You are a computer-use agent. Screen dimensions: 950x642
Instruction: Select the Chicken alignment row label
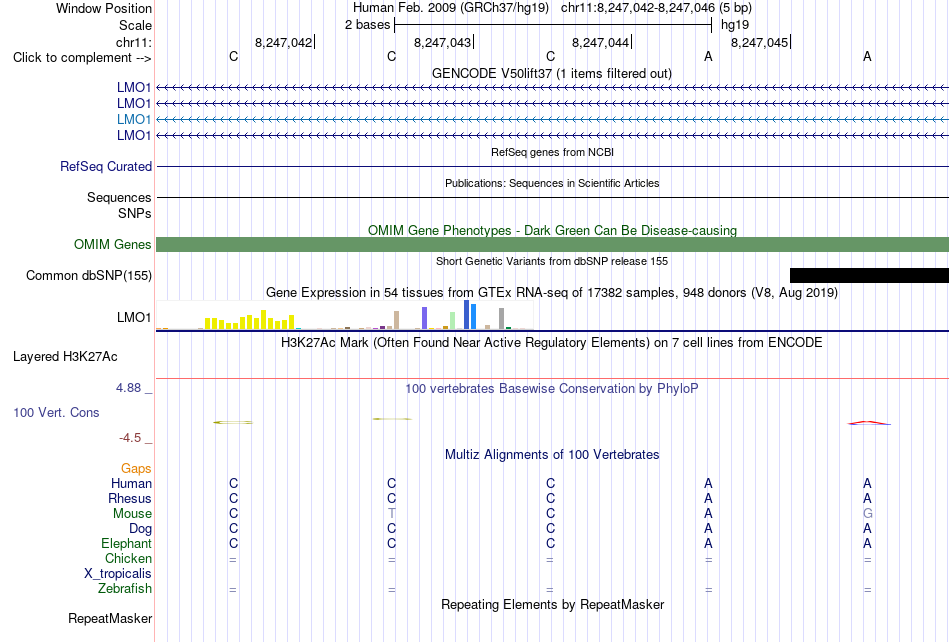pyautogui.click(x=128, y=558)
